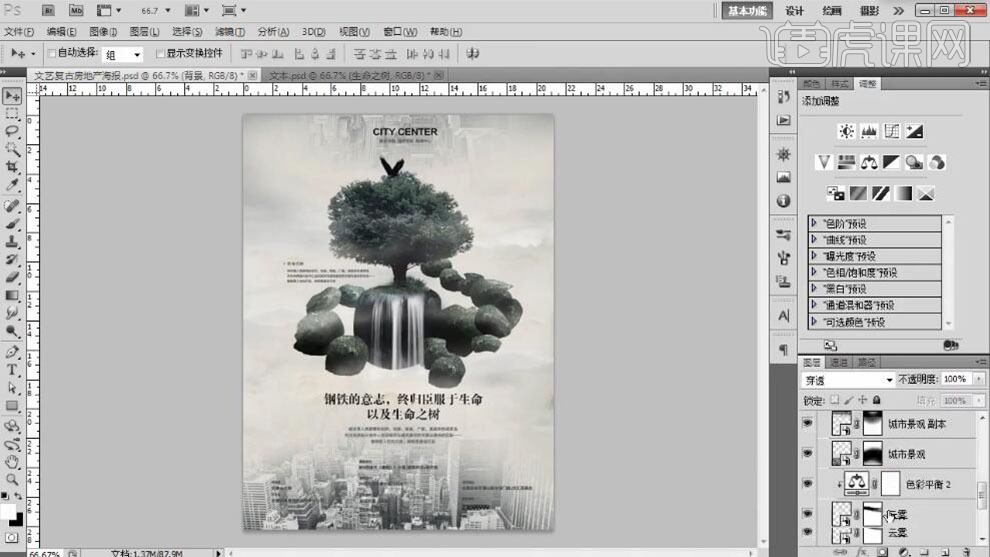Open the 图像(I) menu

point(103,32)
